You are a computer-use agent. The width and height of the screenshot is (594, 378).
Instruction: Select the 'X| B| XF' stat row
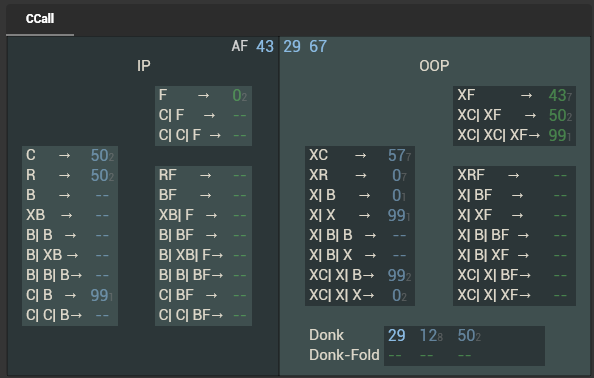point(514,255)
